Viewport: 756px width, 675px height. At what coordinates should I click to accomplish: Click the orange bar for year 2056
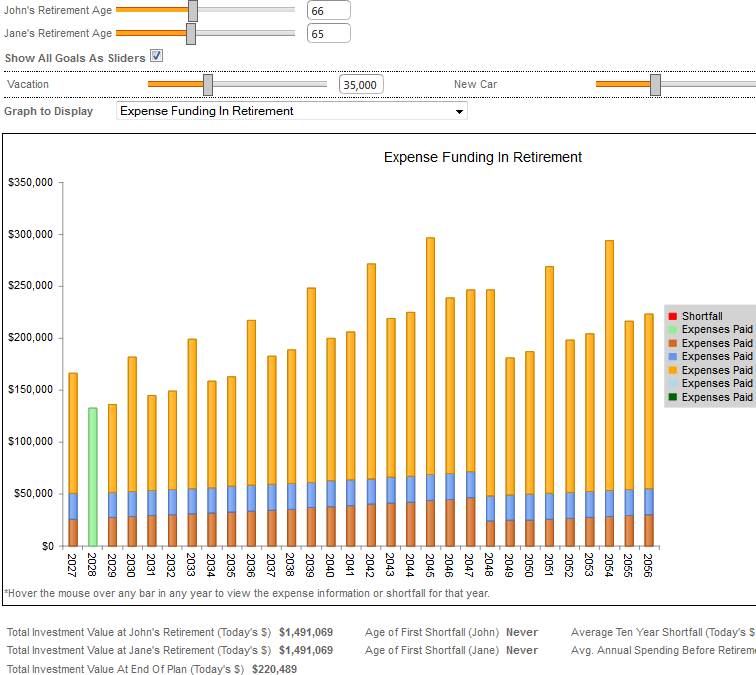(649, 402)
